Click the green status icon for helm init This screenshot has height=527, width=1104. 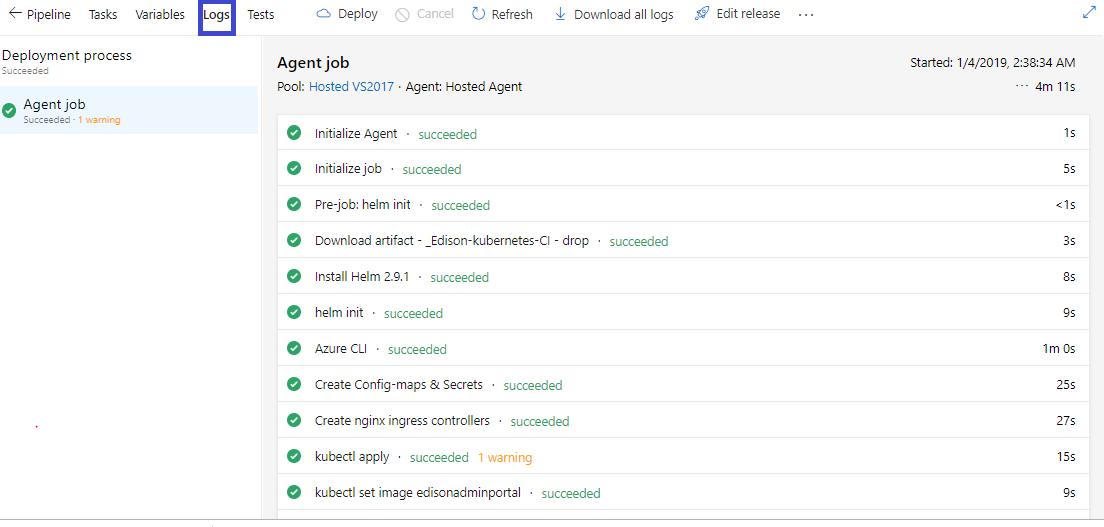coord(294,313)
